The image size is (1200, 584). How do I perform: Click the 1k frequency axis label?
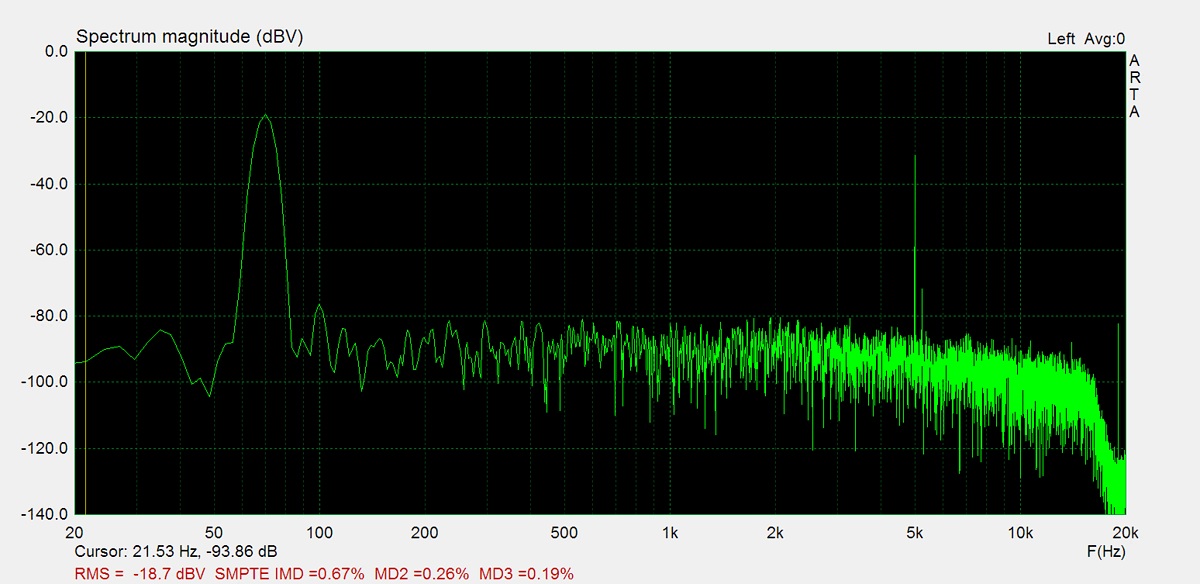pyautogui.click(x=670, y=531)
